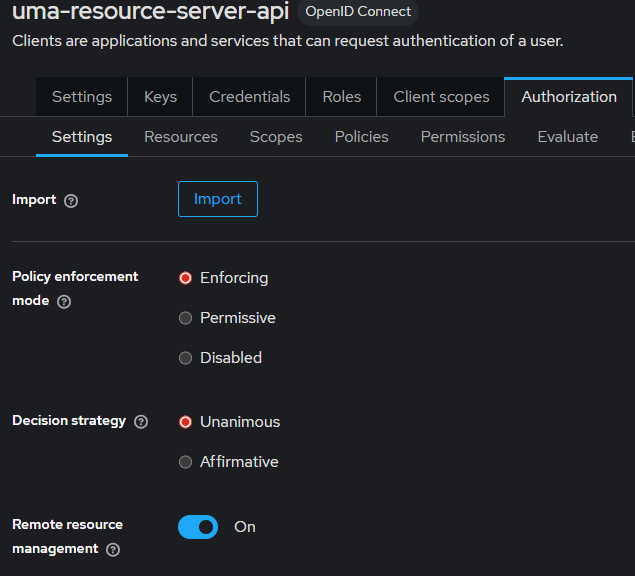Screen dimensions: 635x576
Task: Click help icon next to Import label
Action: (71, 200)
